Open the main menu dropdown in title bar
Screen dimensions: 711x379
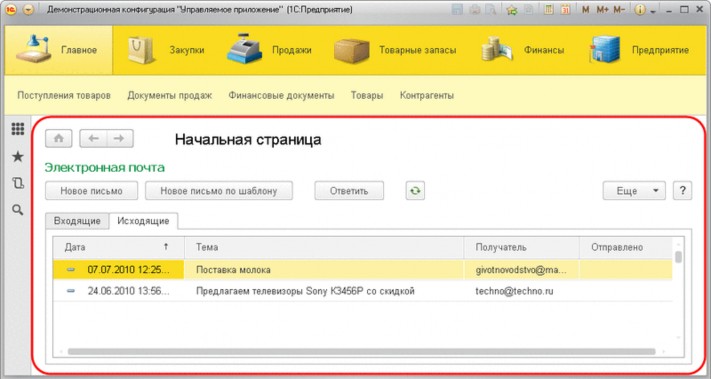28,10
